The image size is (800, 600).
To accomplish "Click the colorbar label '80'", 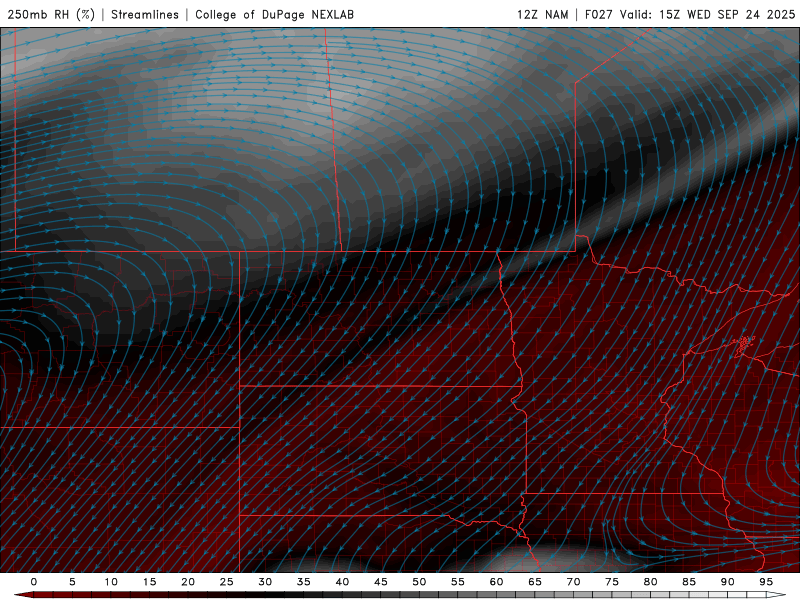I will [x=650, y=582].
